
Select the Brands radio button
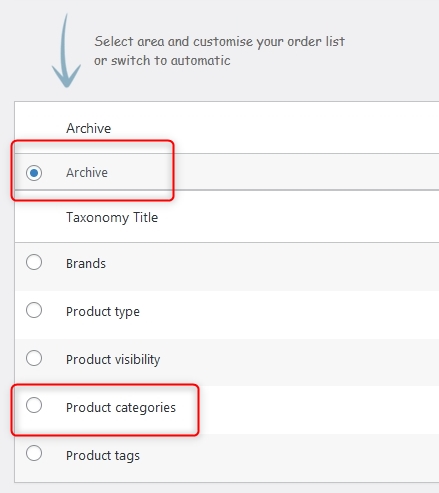34,262
